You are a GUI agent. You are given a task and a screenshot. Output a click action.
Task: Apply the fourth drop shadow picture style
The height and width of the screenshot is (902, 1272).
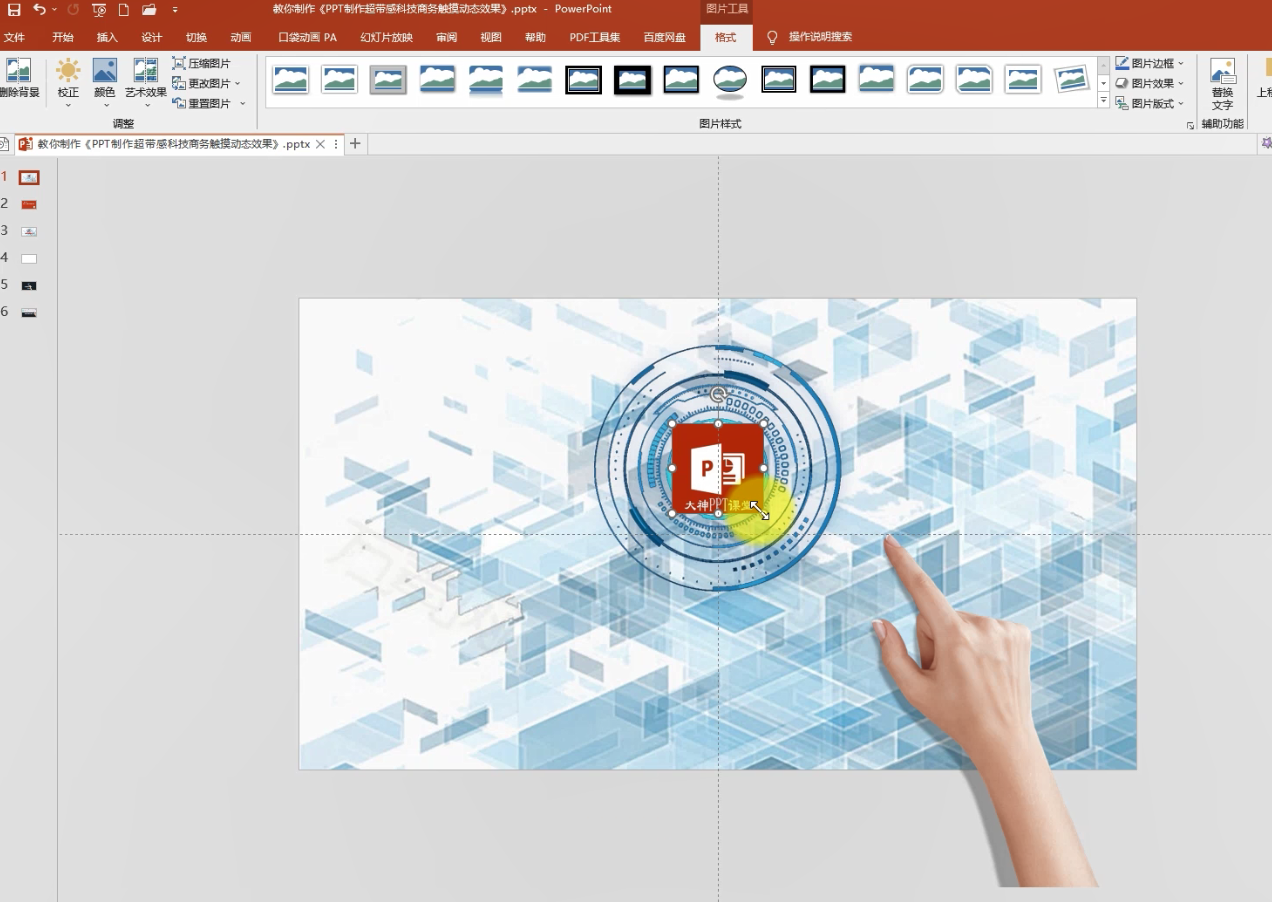point(437,79)
